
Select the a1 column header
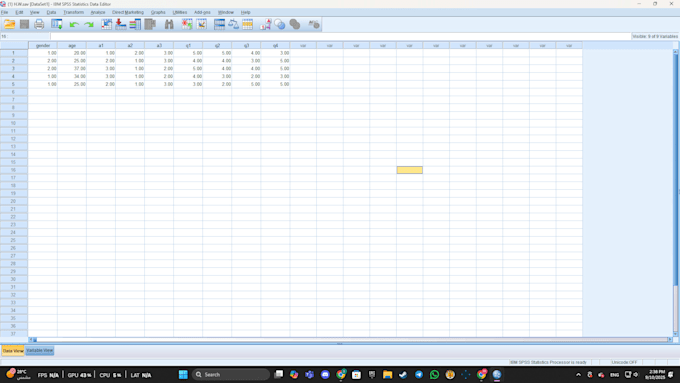click(x=101, y=46)
